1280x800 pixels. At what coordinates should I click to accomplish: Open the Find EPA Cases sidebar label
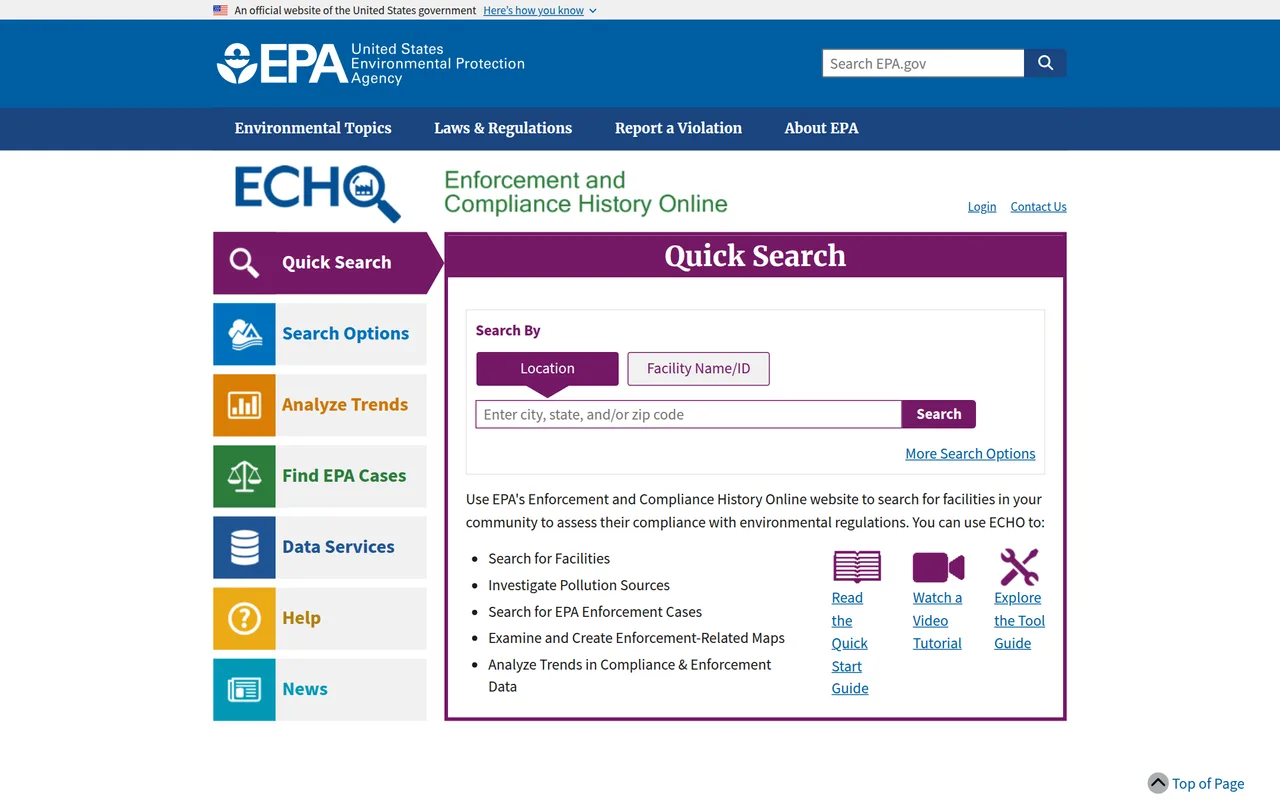click(344, 476)
